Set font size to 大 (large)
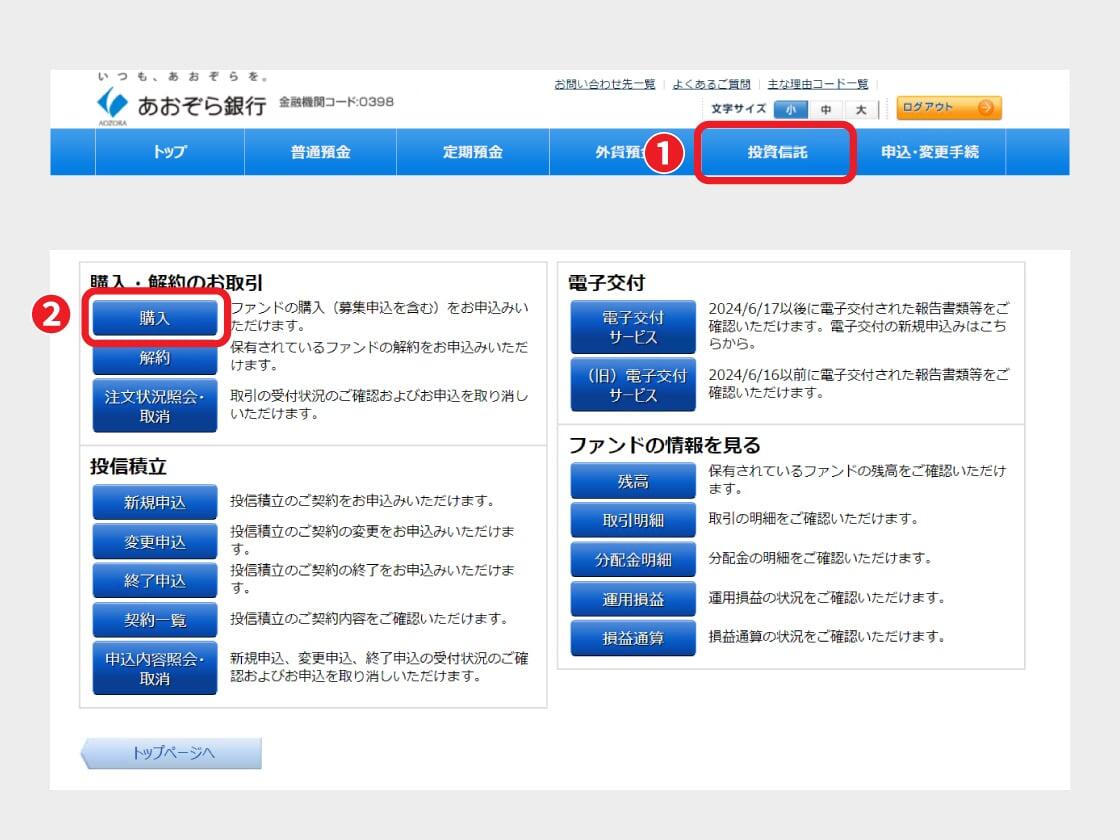The width and height of the screenshot is (1120, 840). 859,110
